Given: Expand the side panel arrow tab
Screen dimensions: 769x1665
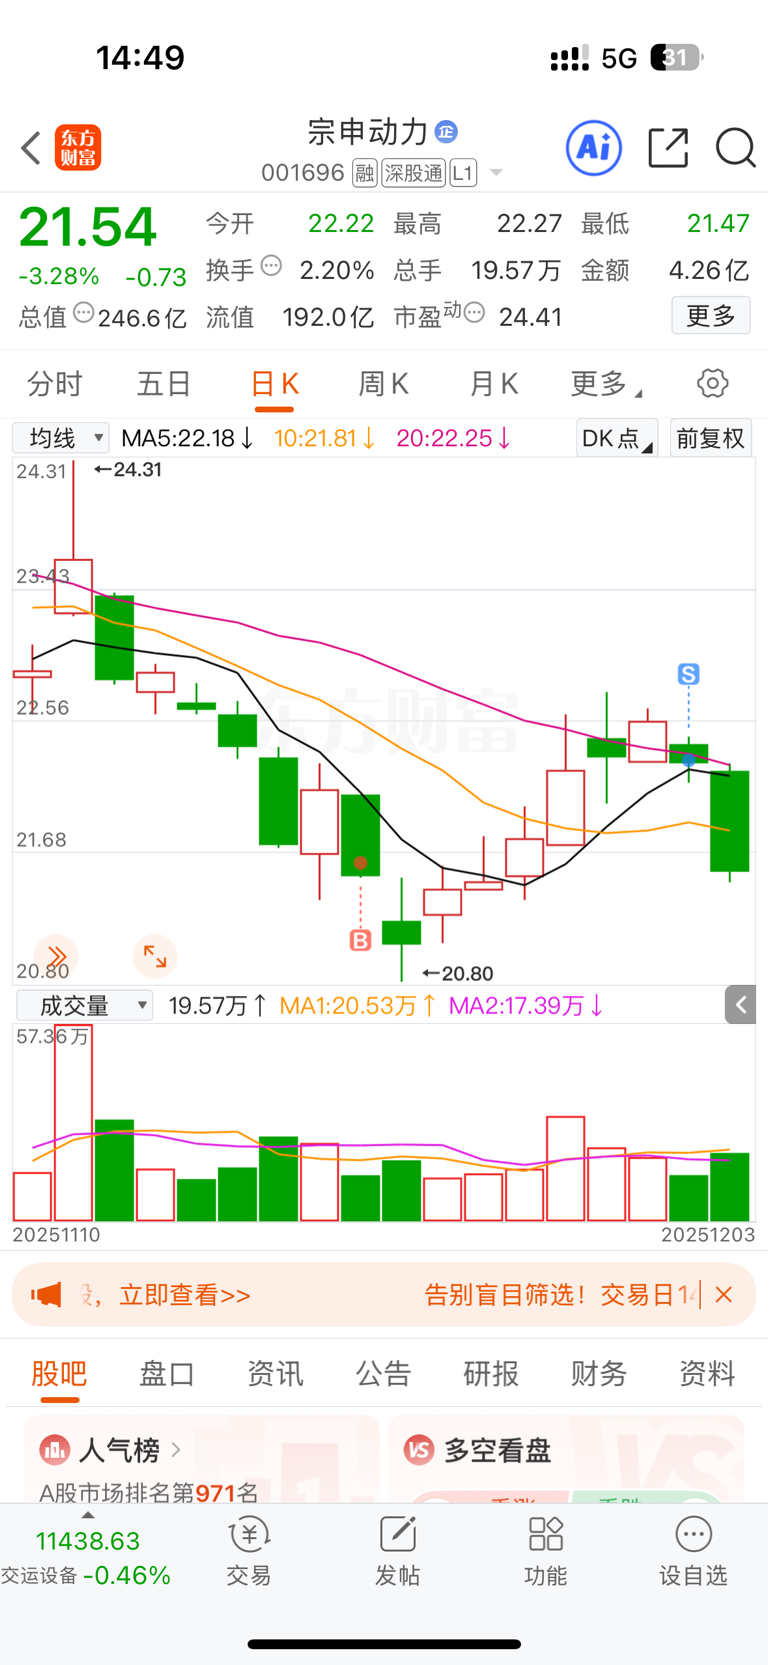Looking at the screenshot, I should [741, 1005].
